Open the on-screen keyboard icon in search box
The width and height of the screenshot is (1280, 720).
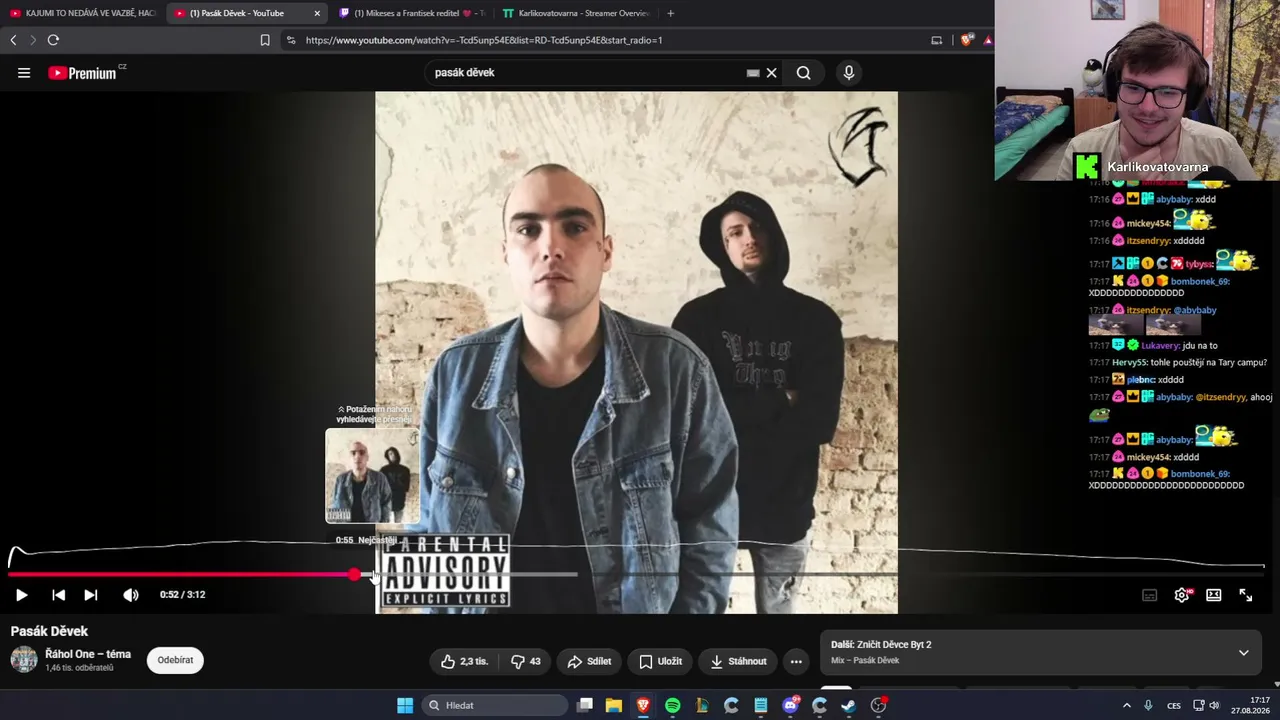[753, 73]
